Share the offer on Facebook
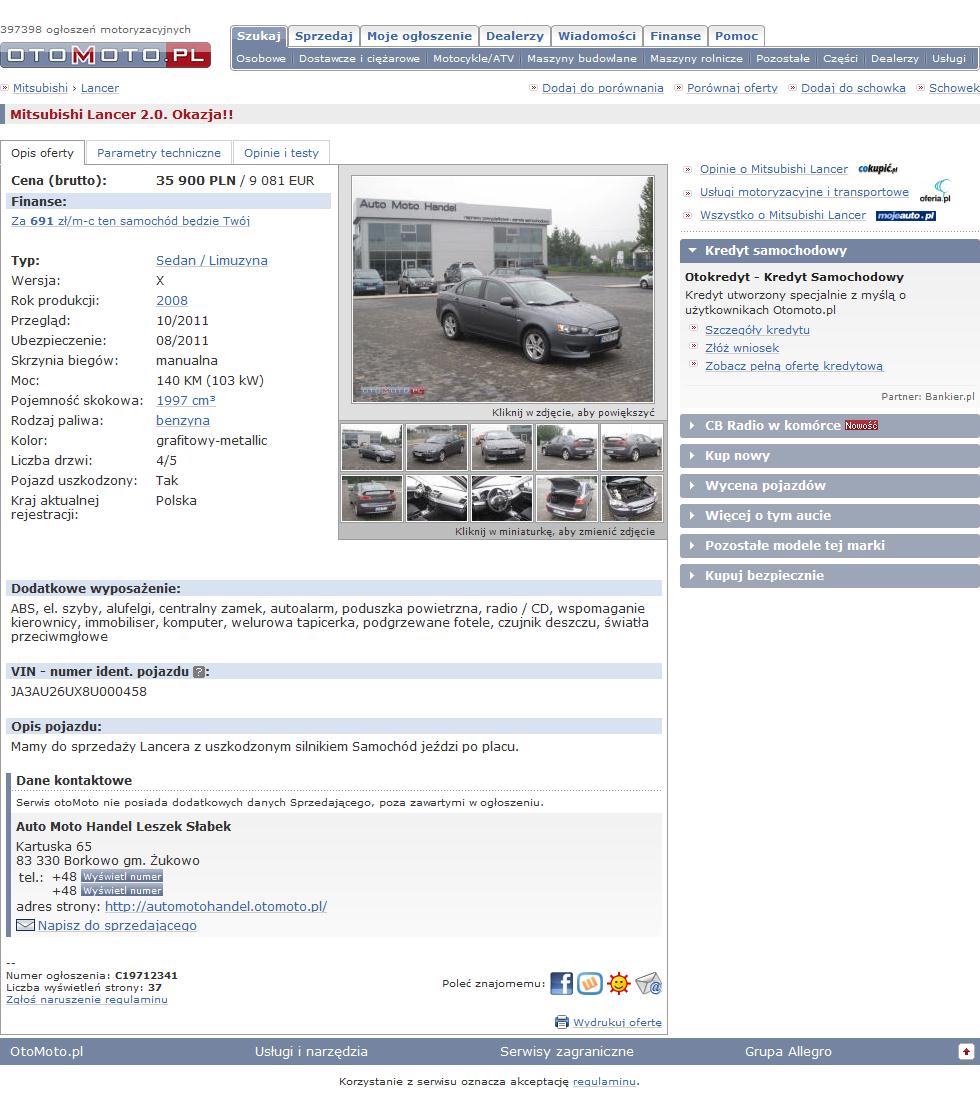980x1107 pixels. pyautogui.click(x=561, y=983)
